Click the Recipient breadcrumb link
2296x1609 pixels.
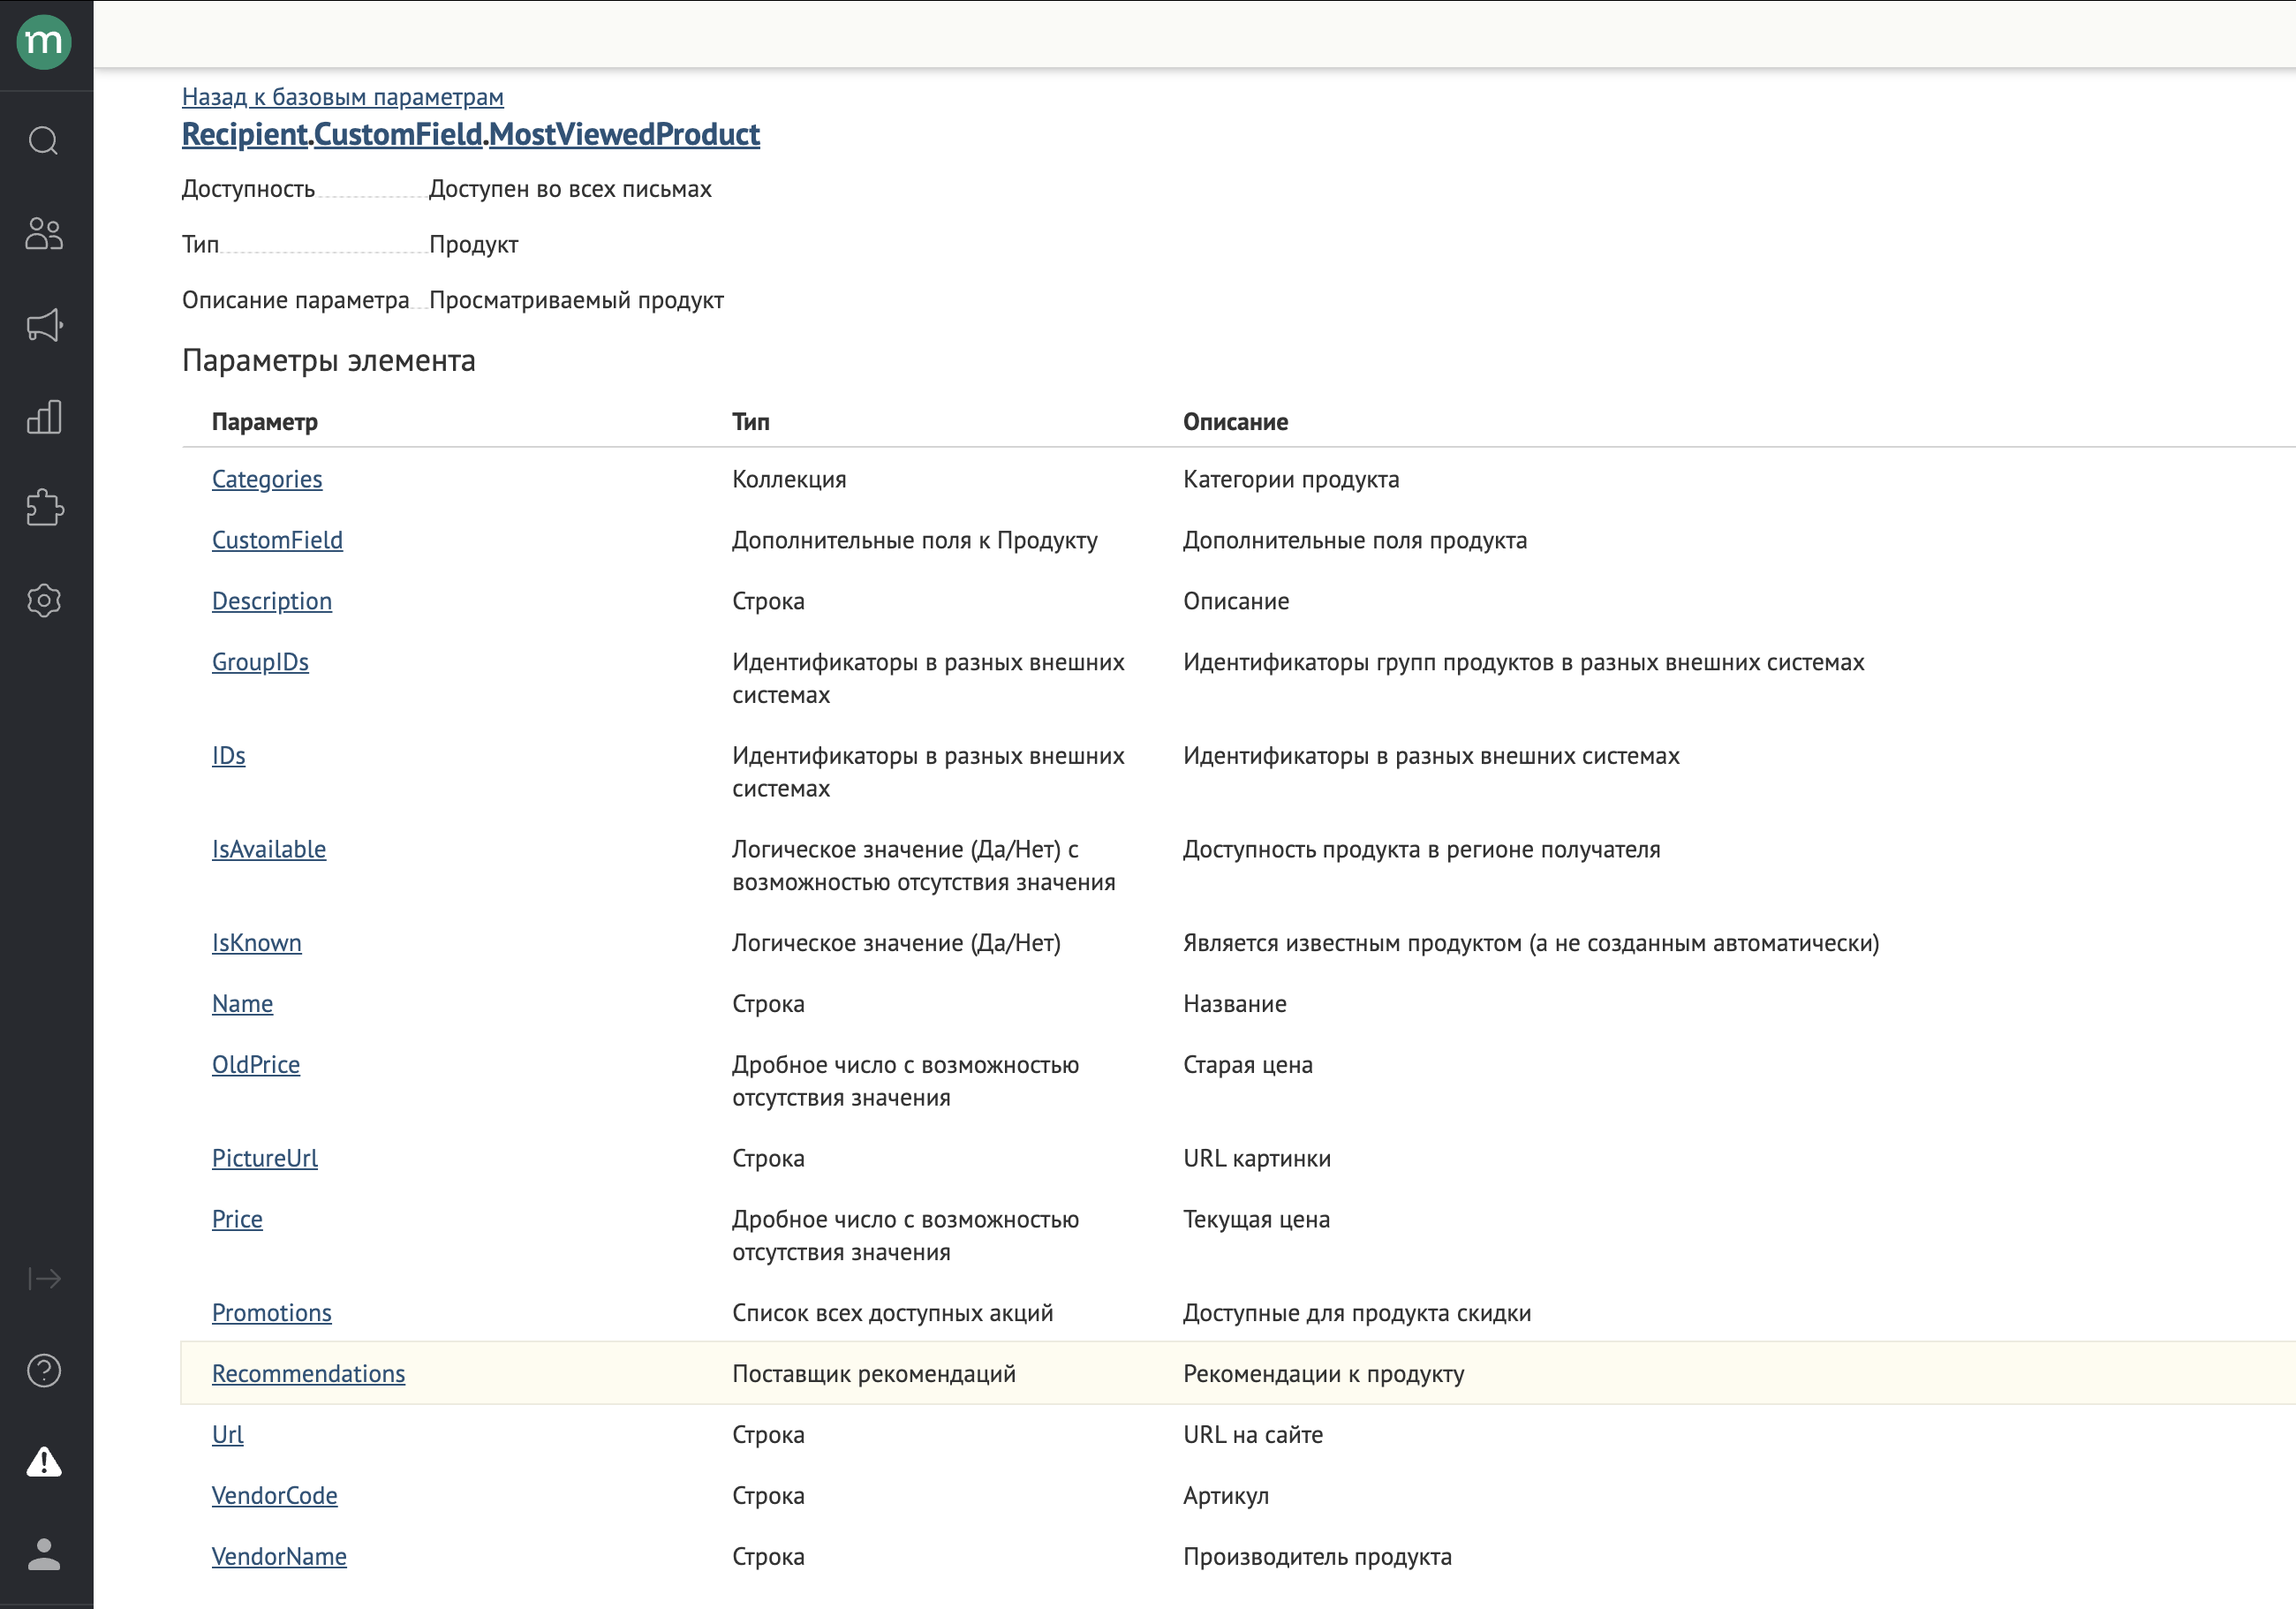(245, 134)
